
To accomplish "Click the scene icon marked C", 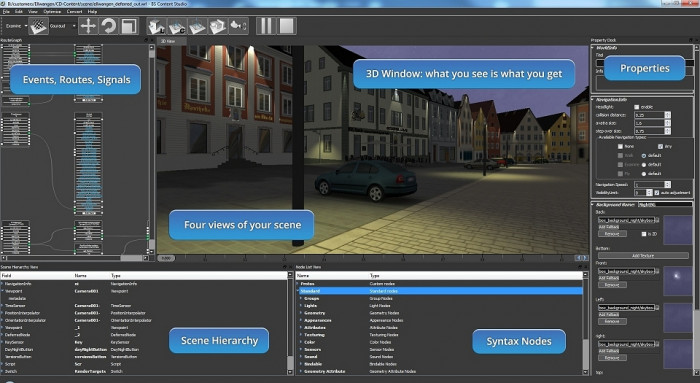I will pos(177,26).
